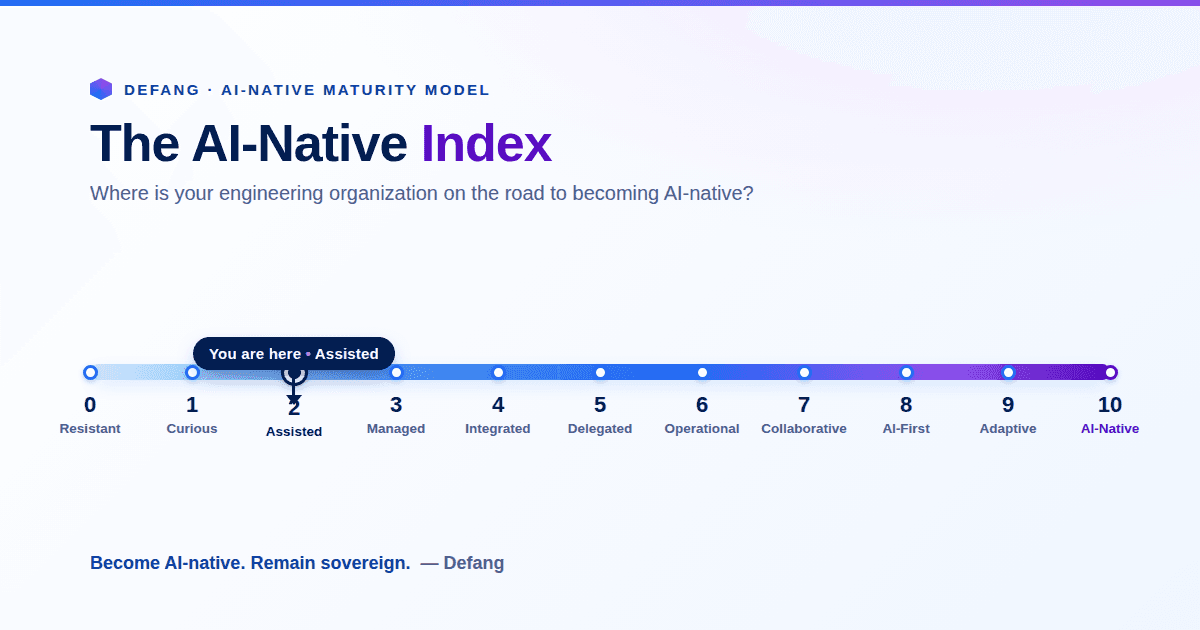The height and width of the screenshot is (630, 1200).
Task: Click the Defang hexagon logo icon
Action: [x=101, y=89]
